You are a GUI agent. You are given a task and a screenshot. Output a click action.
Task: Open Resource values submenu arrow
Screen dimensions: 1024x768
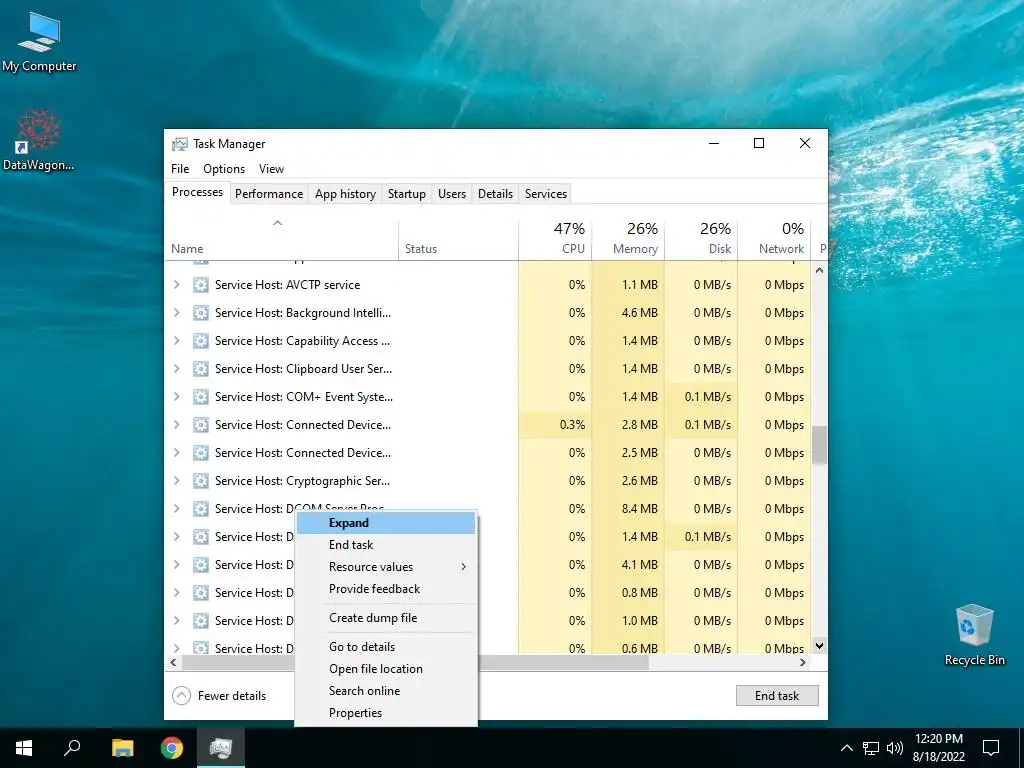point(464,567)
